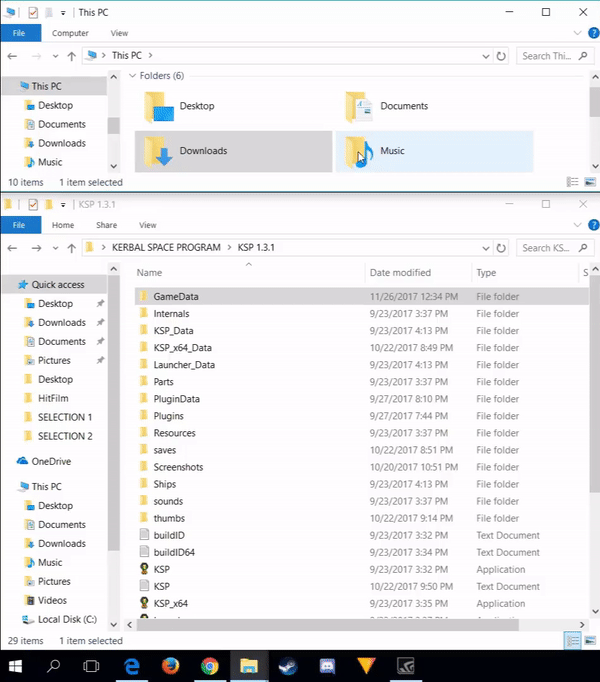Open recent locations dropdown in This PC
Viewport: 600px width, 682px height.
click(55, 56)
